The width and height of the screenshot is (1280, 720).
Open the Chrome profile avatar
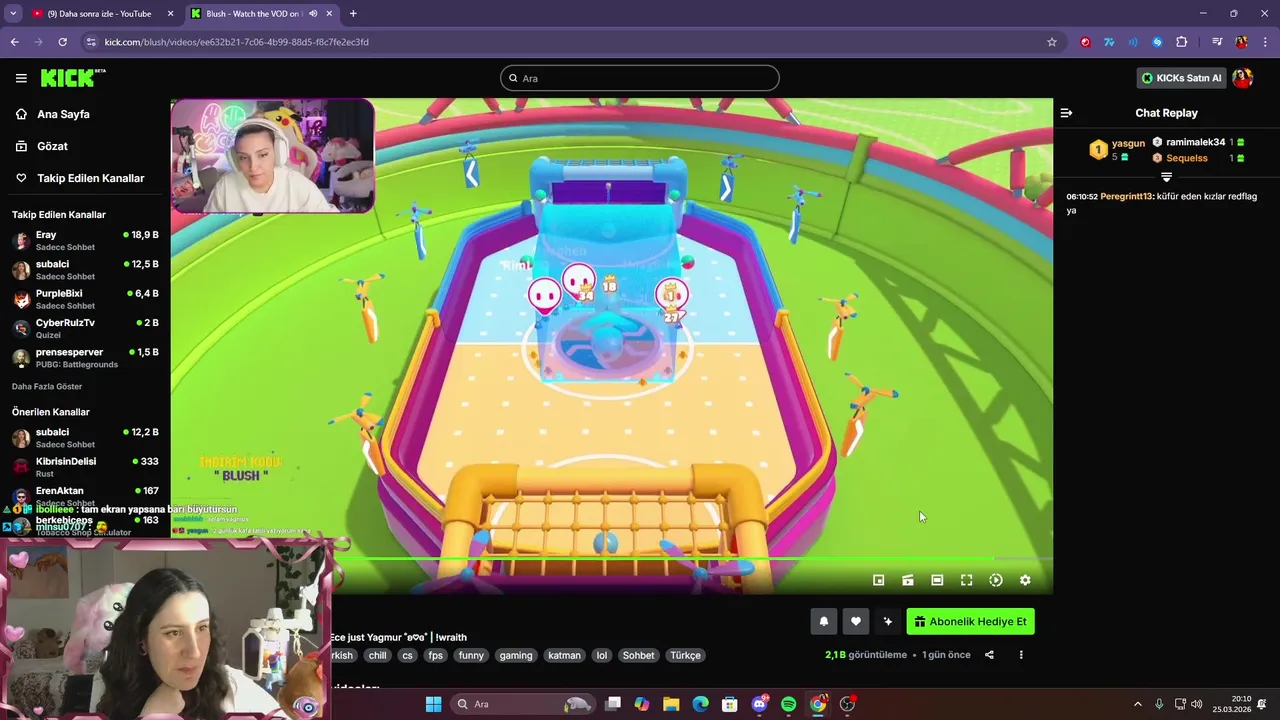point(1241,42)
